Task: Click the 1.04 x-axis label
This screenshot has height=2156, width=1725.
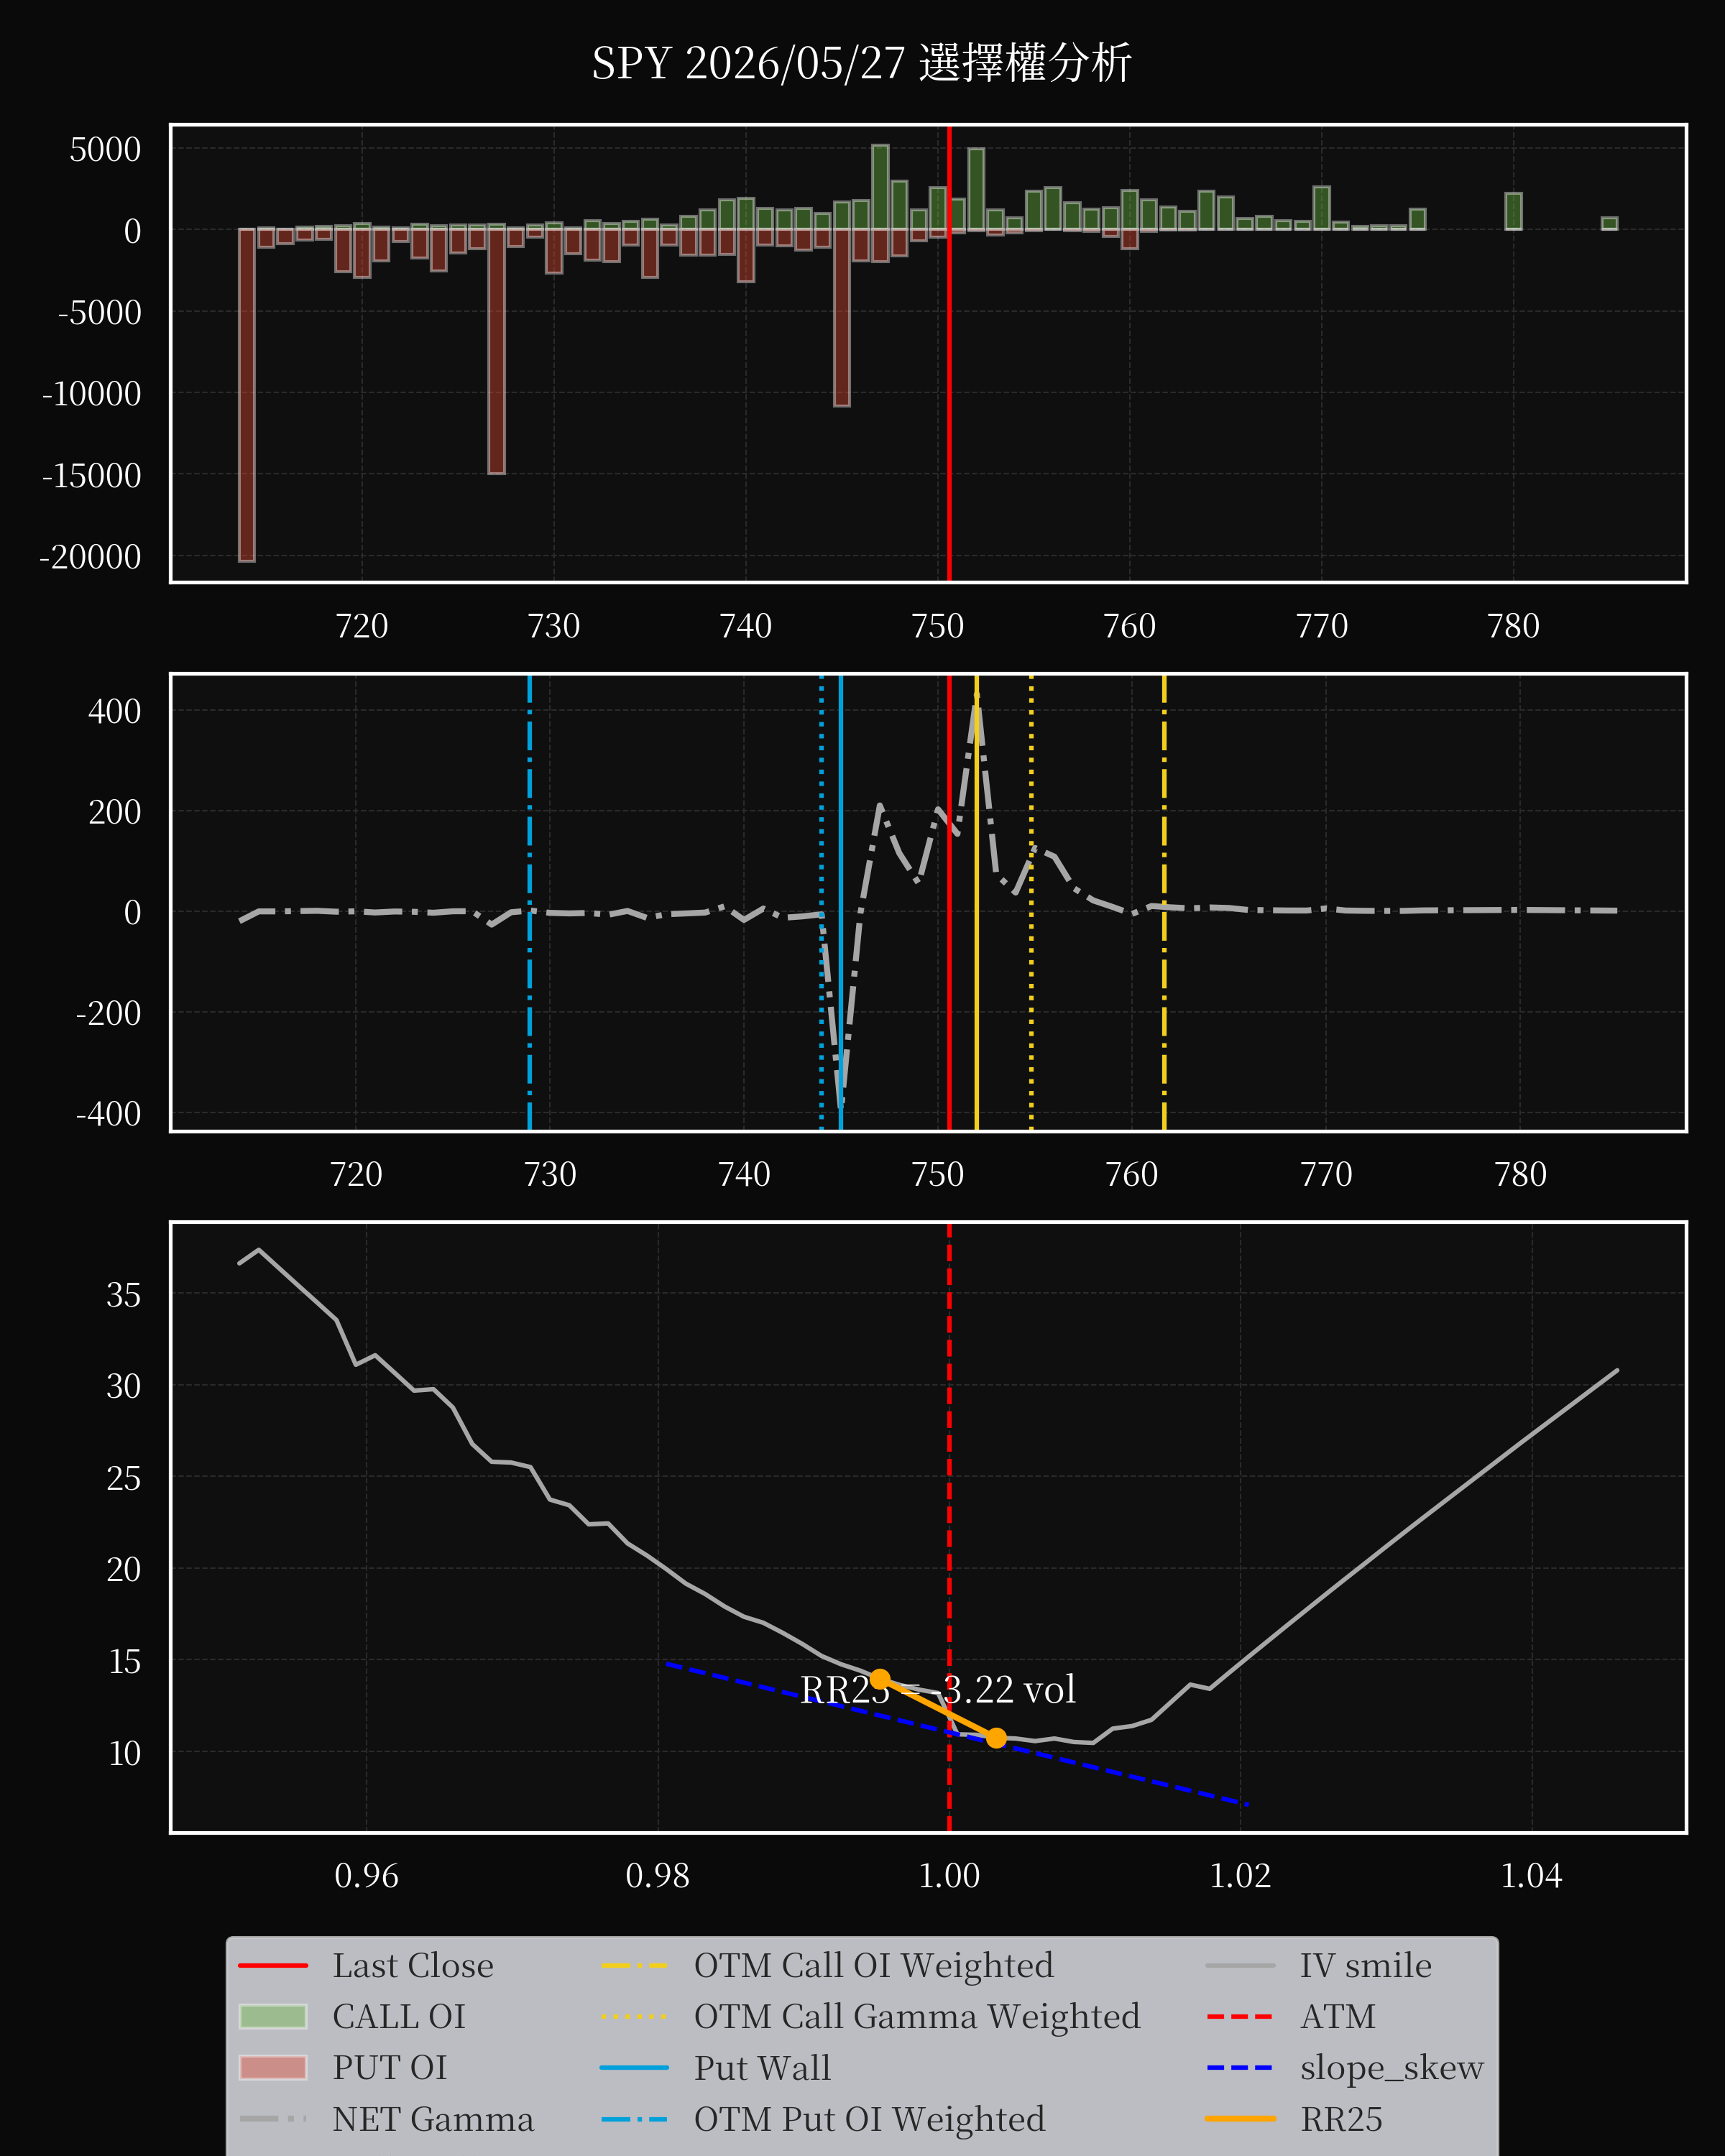Action: tap(1531, 1876)
